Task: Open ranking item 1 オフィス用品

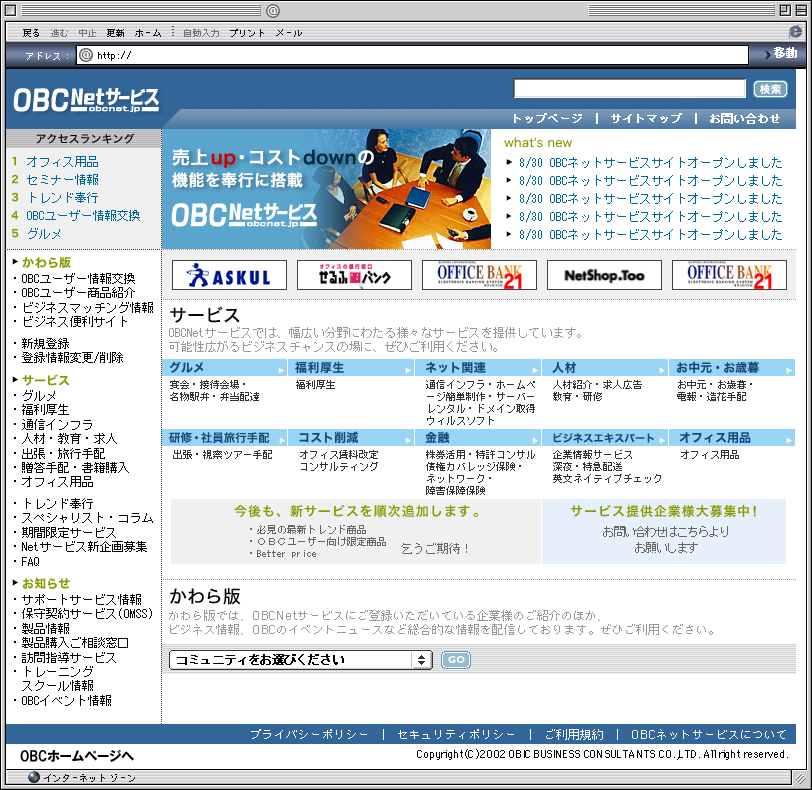Action: pyautogui.click(x=62, y=162)
